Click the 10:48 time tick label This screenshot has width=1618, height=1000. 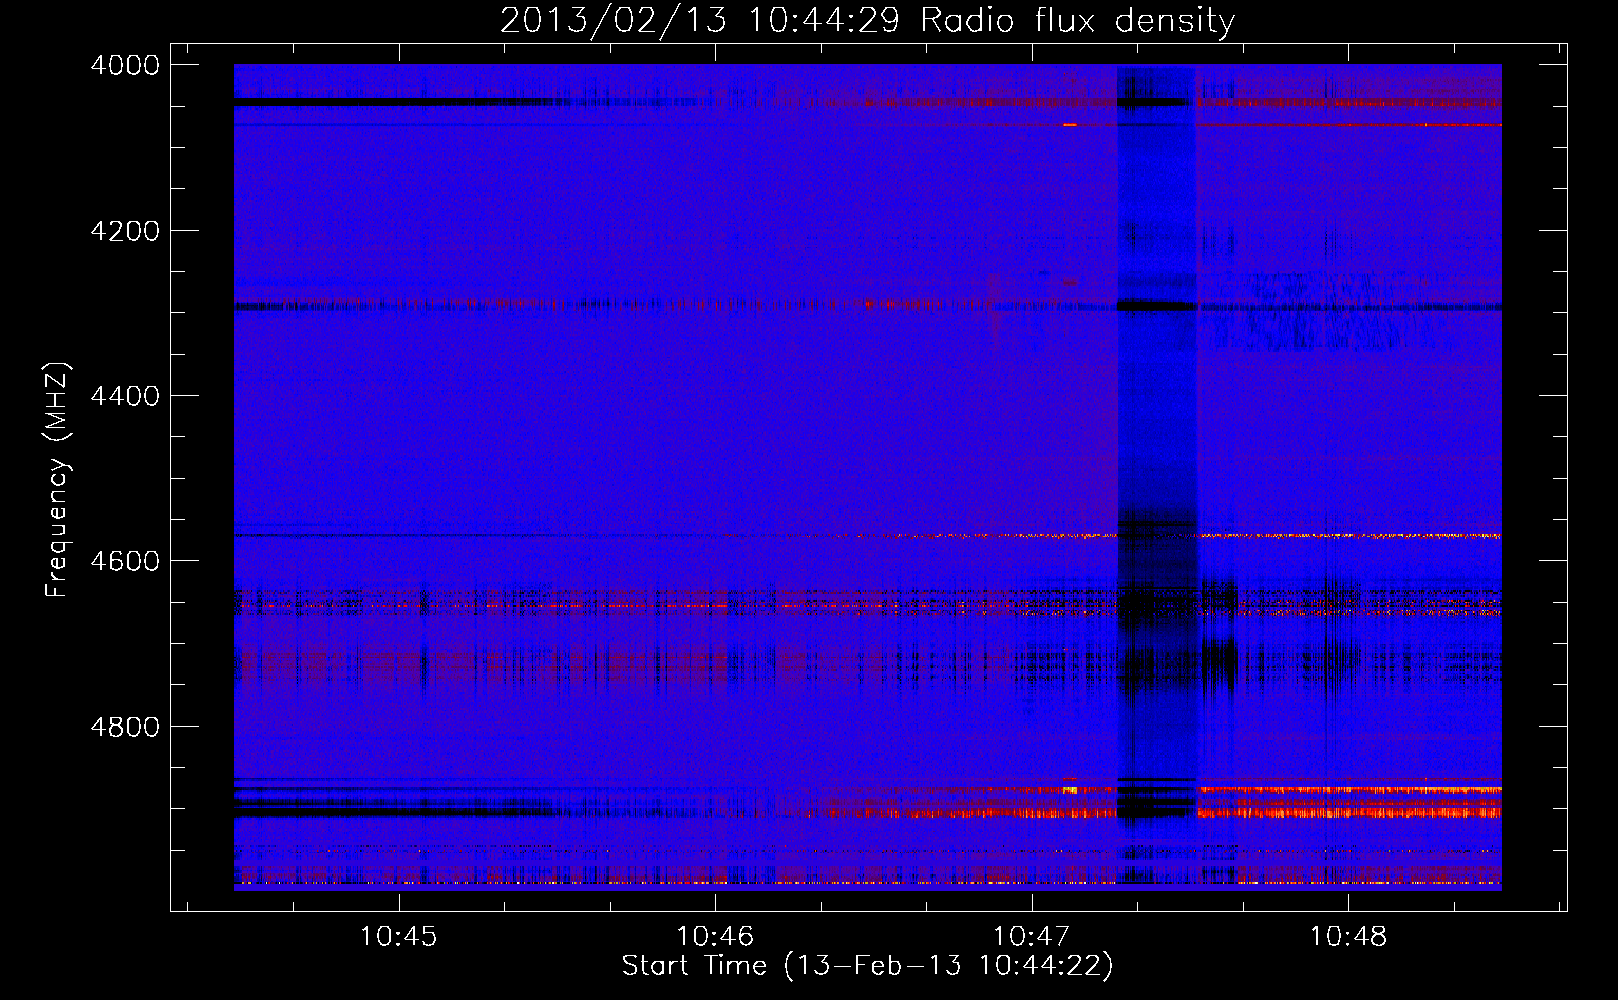pos(1348,937)
